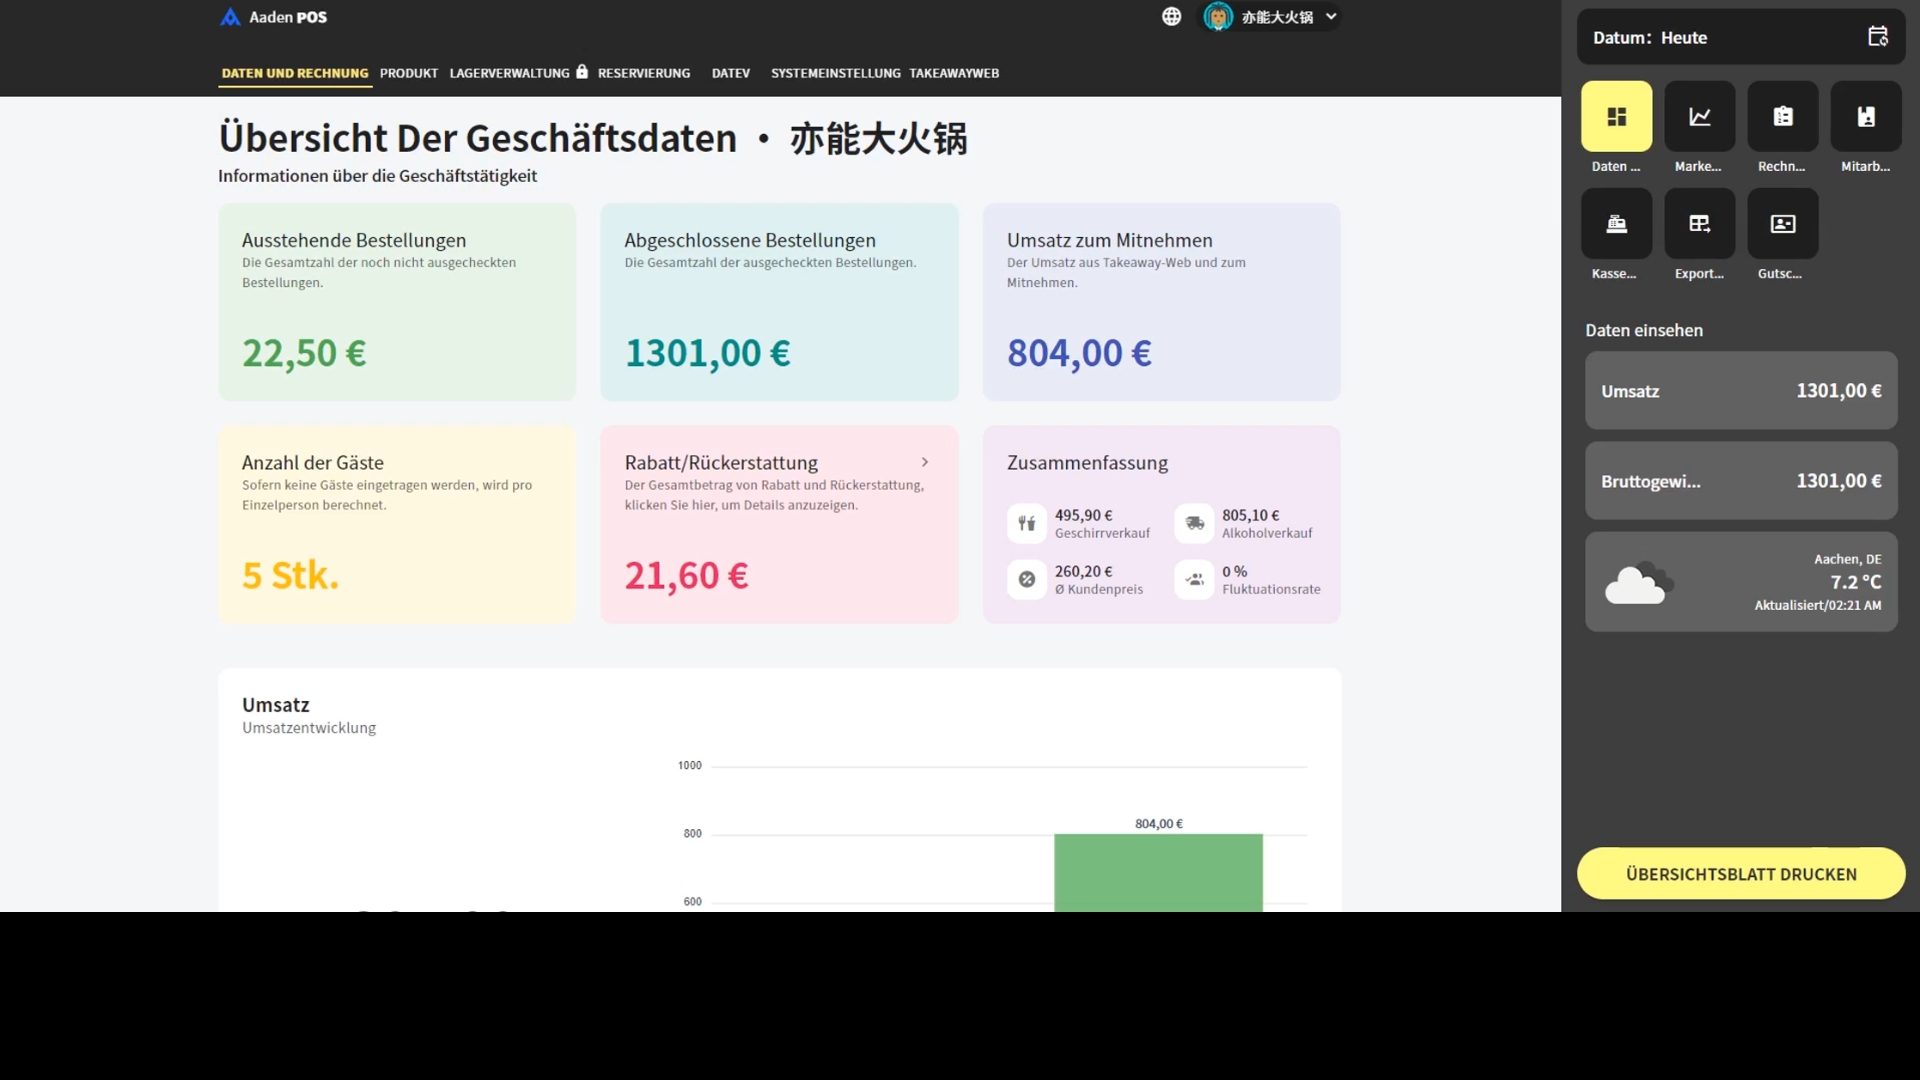The height and width of the screenshot is (1080, 1920).
Task: Open the Export table icon tile
Action: point(1699,224)
